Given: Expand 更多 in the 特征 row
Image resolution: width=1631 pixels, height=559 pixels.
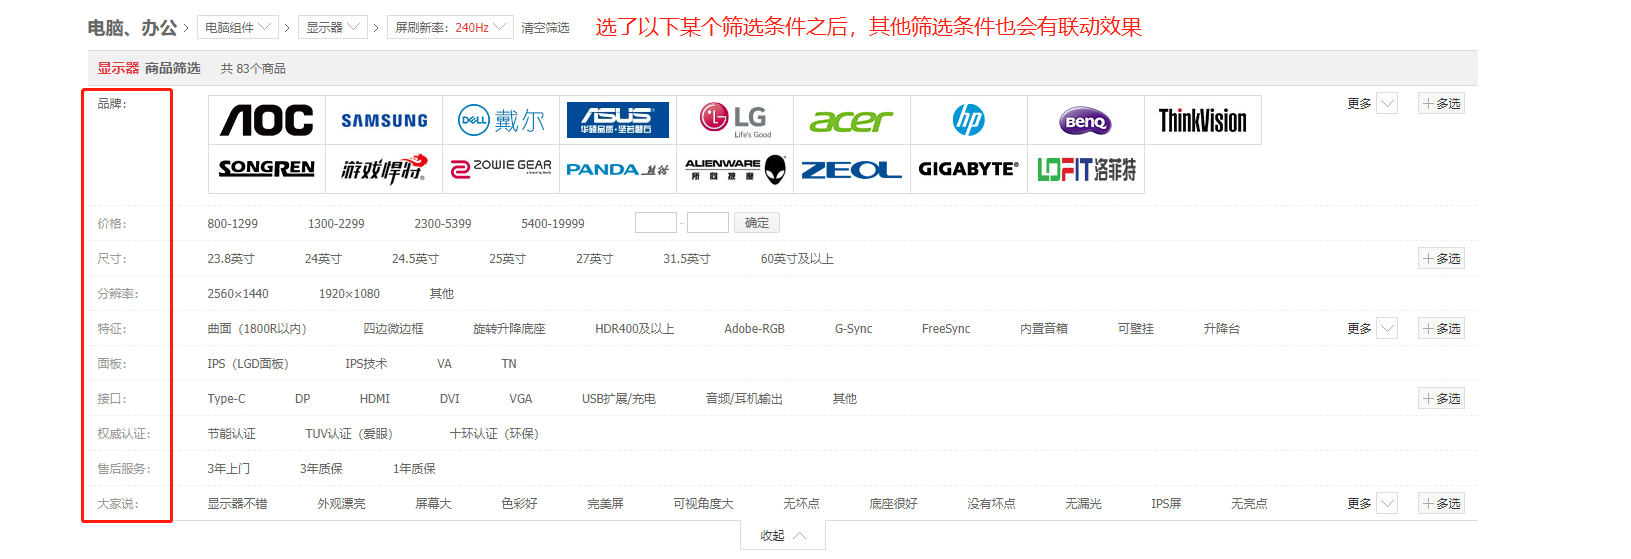Looking at the screenshot, I should coord(1371,328).
